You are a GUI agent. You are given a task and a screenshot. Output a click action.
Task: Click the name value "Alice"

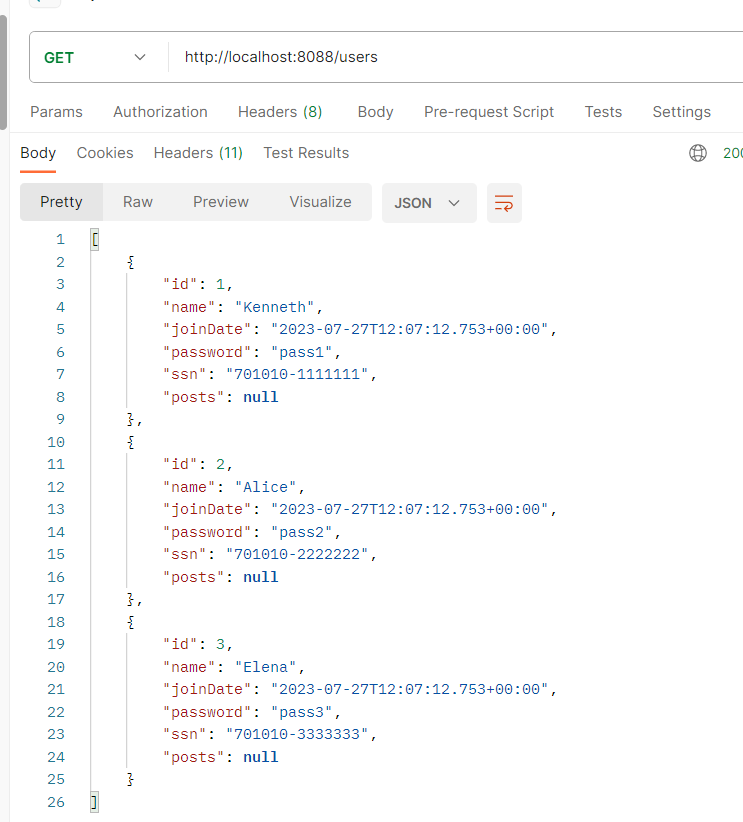coord(265,488)
